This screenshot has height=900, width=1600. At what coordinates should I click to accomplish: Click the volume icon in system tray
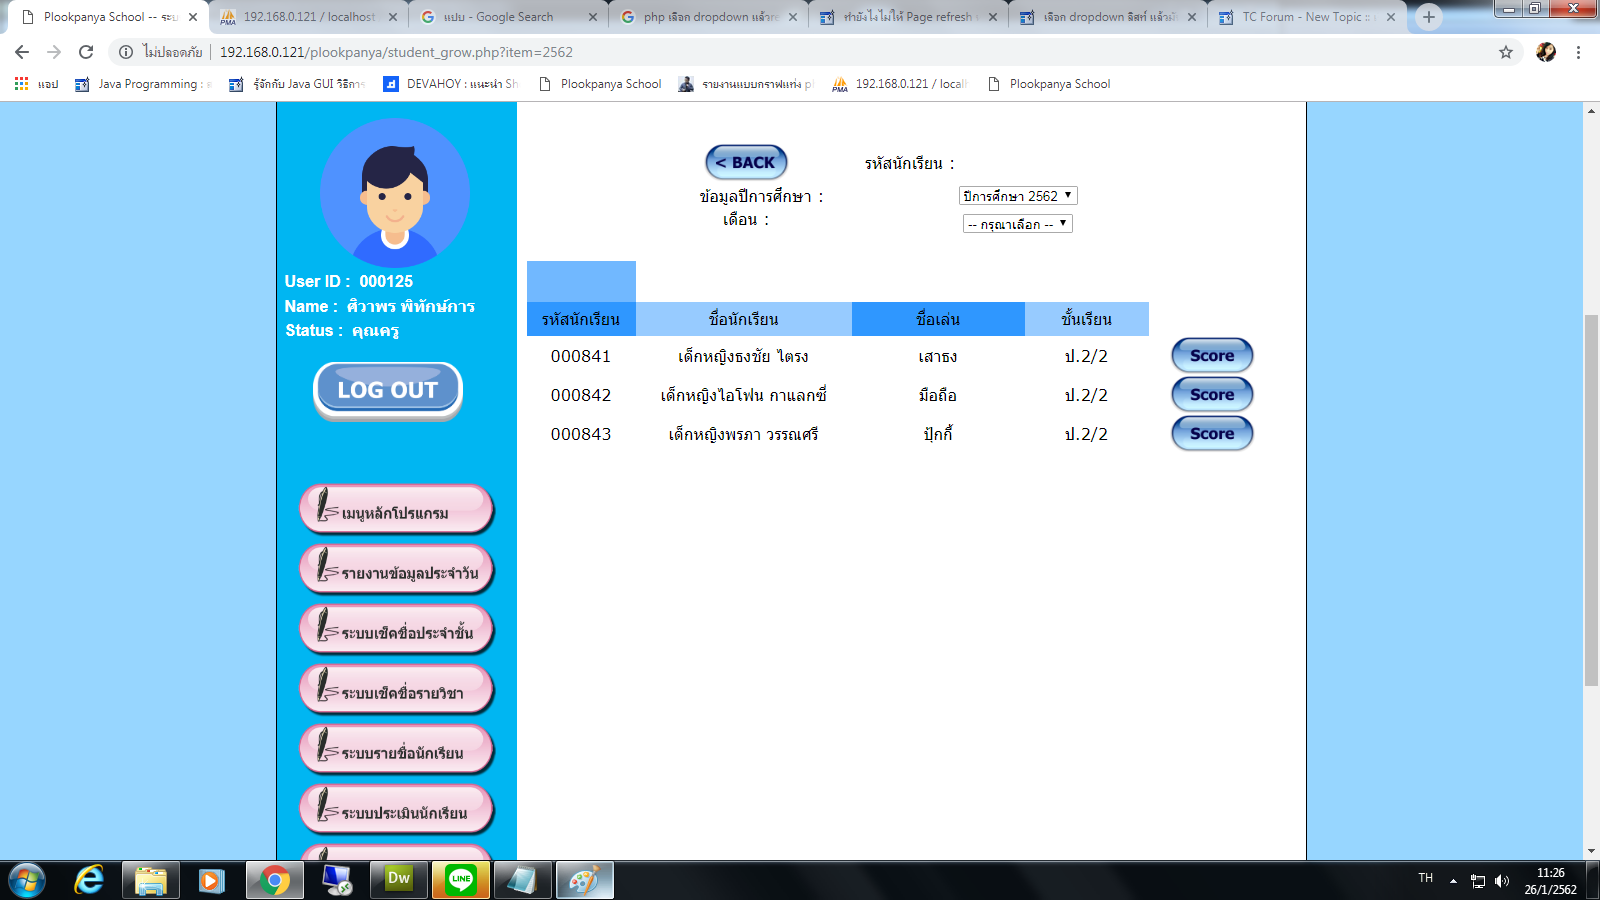(1502, 881)
